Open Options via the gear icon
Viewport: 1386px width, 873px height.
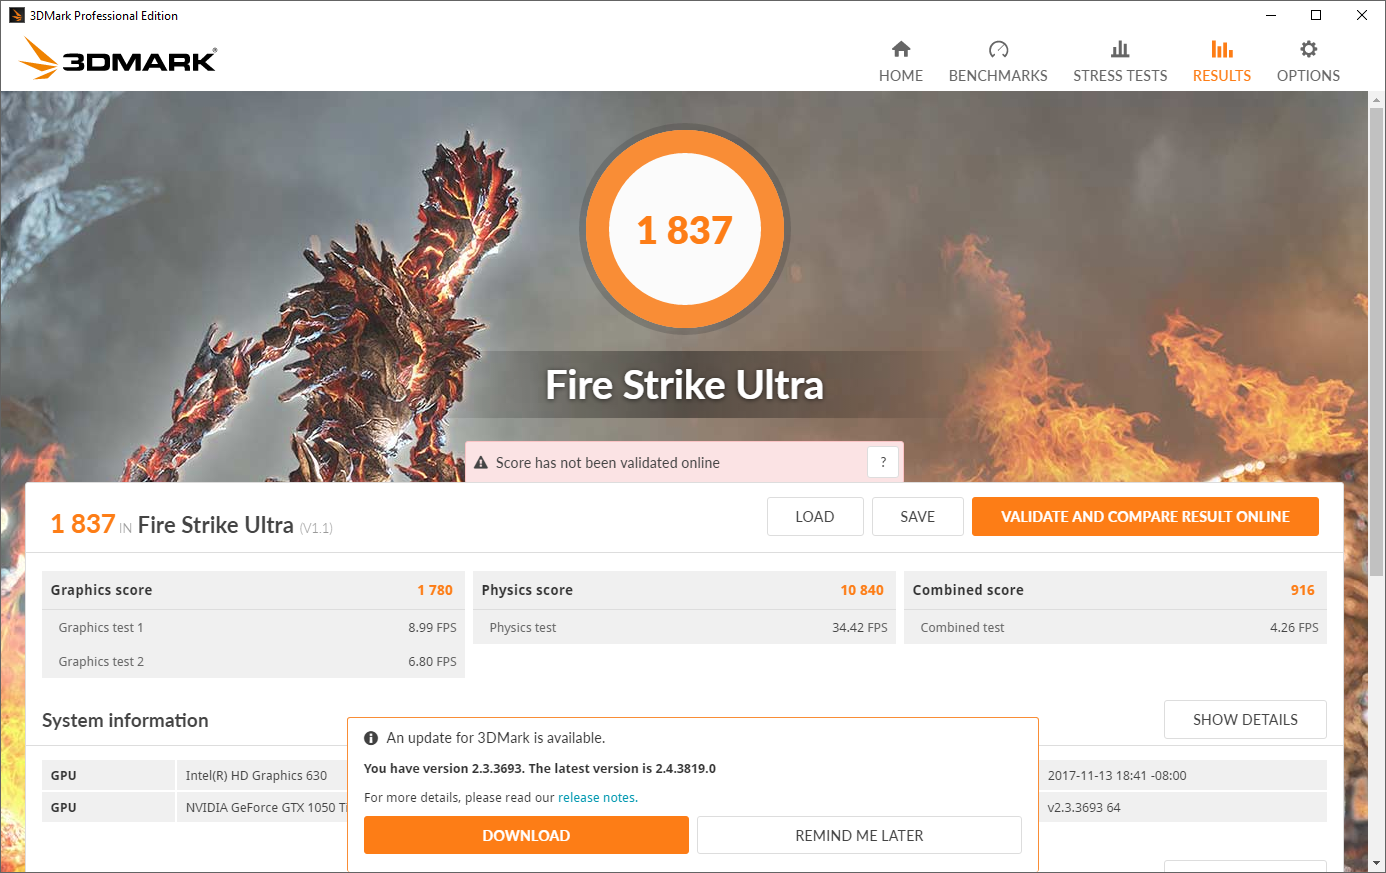1308,49
